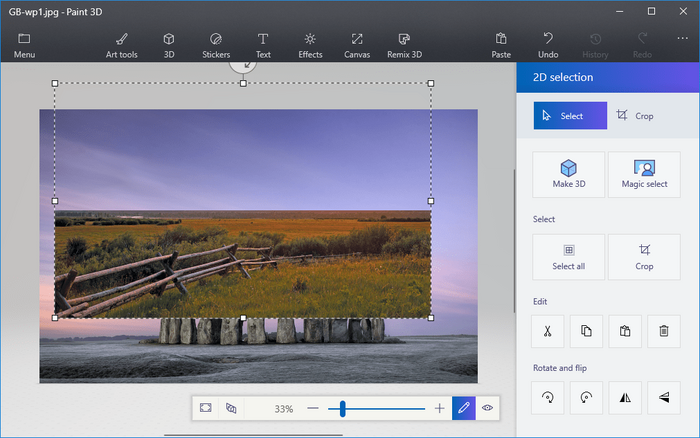Open the Art tools tab

click(122, 45)
